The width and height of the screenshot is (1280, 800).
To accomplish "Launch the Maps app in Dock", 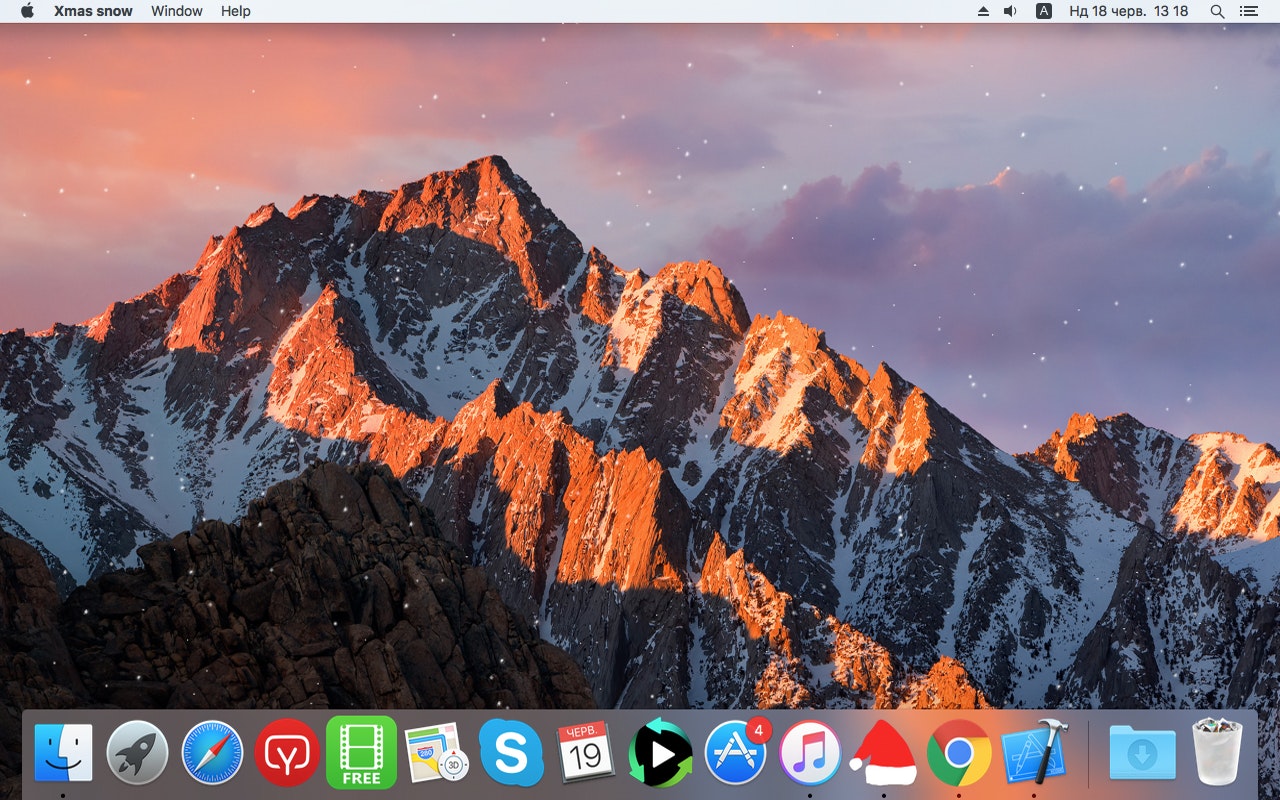I will tap(436, 752).
